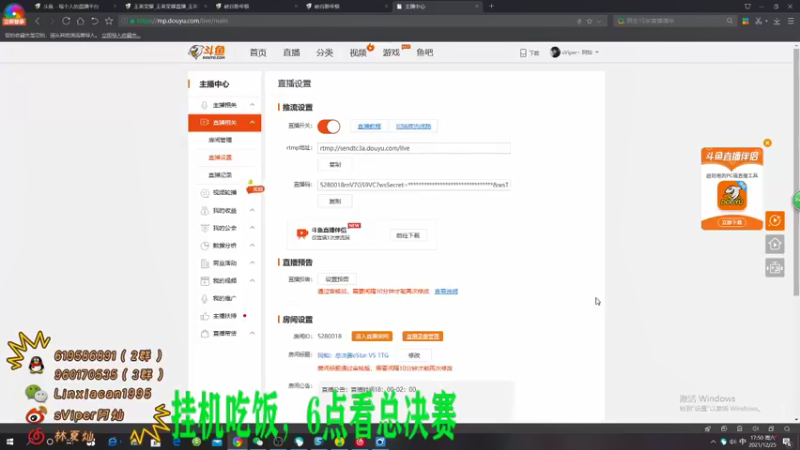Screen dimensions: 800x450
Task: Open the blue link after preview notice
Action: [446, 291]
